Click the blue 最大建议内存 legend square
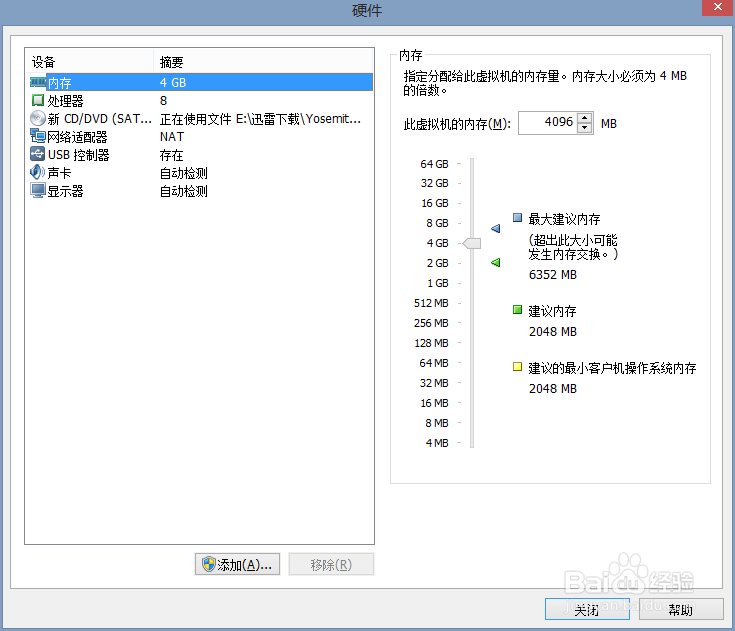Image resolution: width=735 pixels, height=631 pixels. (x=517, y=218)
